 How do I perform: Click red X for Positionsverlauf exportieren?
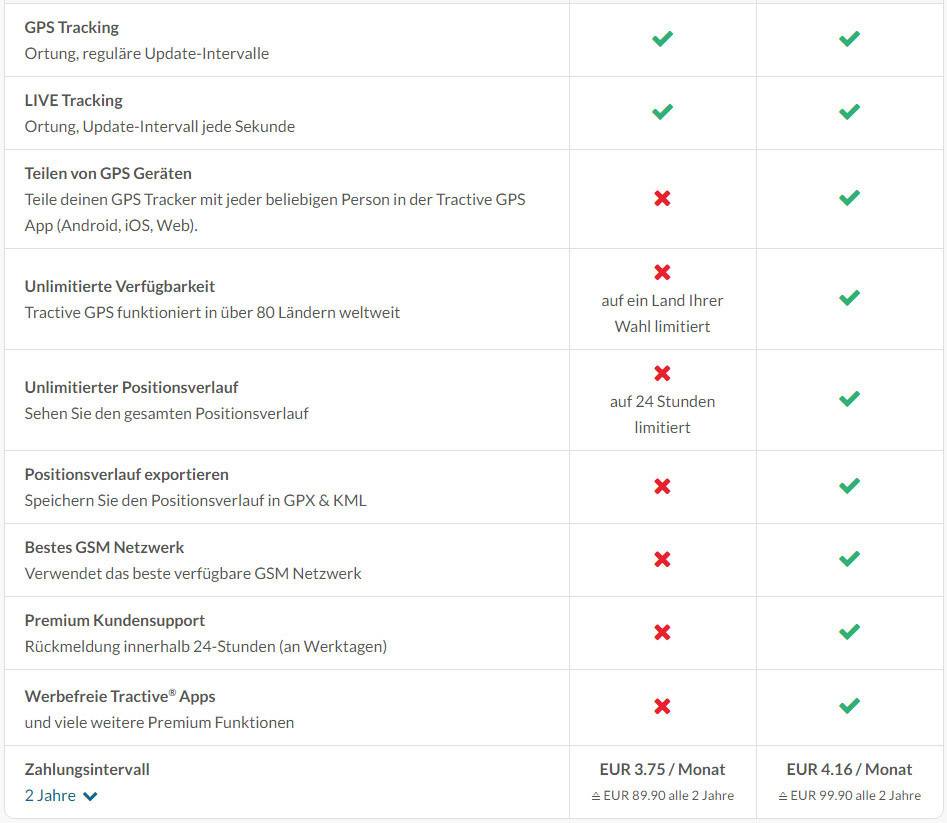coord(662,486)
